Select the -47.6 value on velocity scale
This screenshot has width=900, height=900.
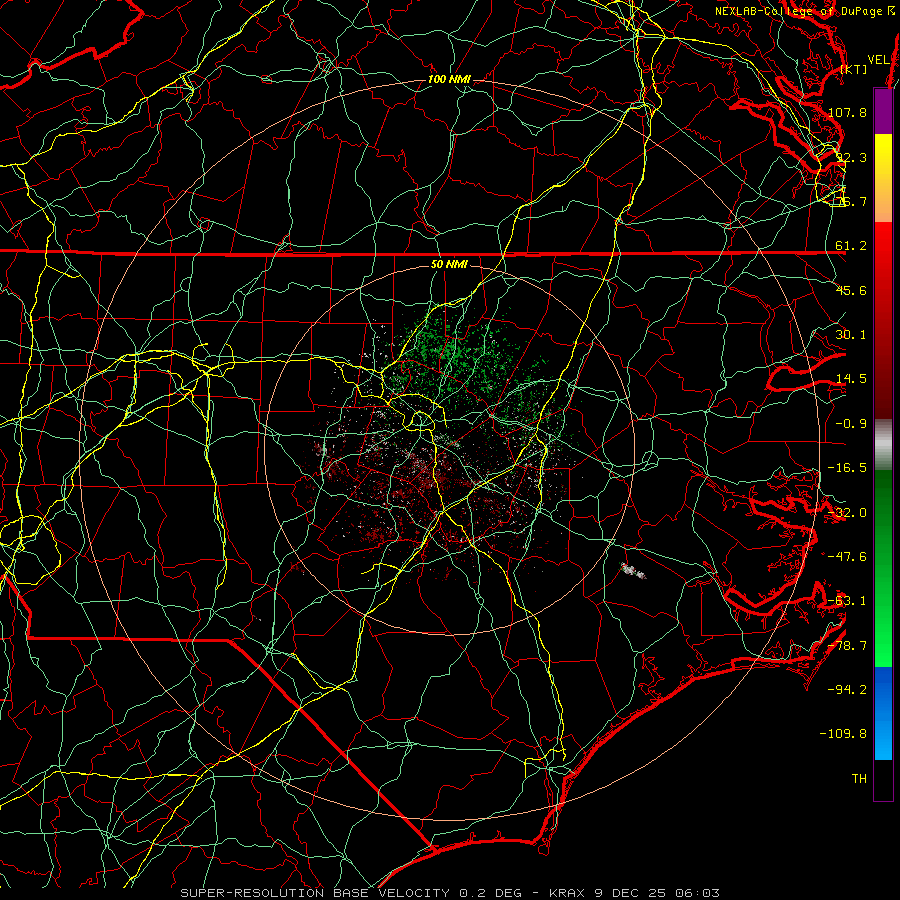[847, 557]
